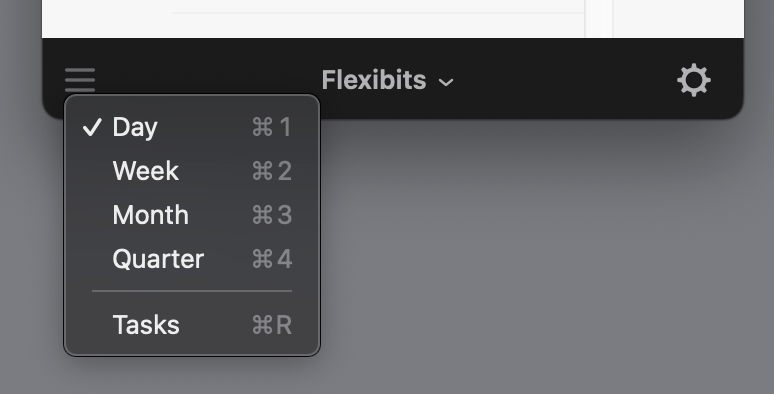Click the ⌘2 shortcut beside Week
The width and height of the screenshot is (774, 394).
coord(272,171)
